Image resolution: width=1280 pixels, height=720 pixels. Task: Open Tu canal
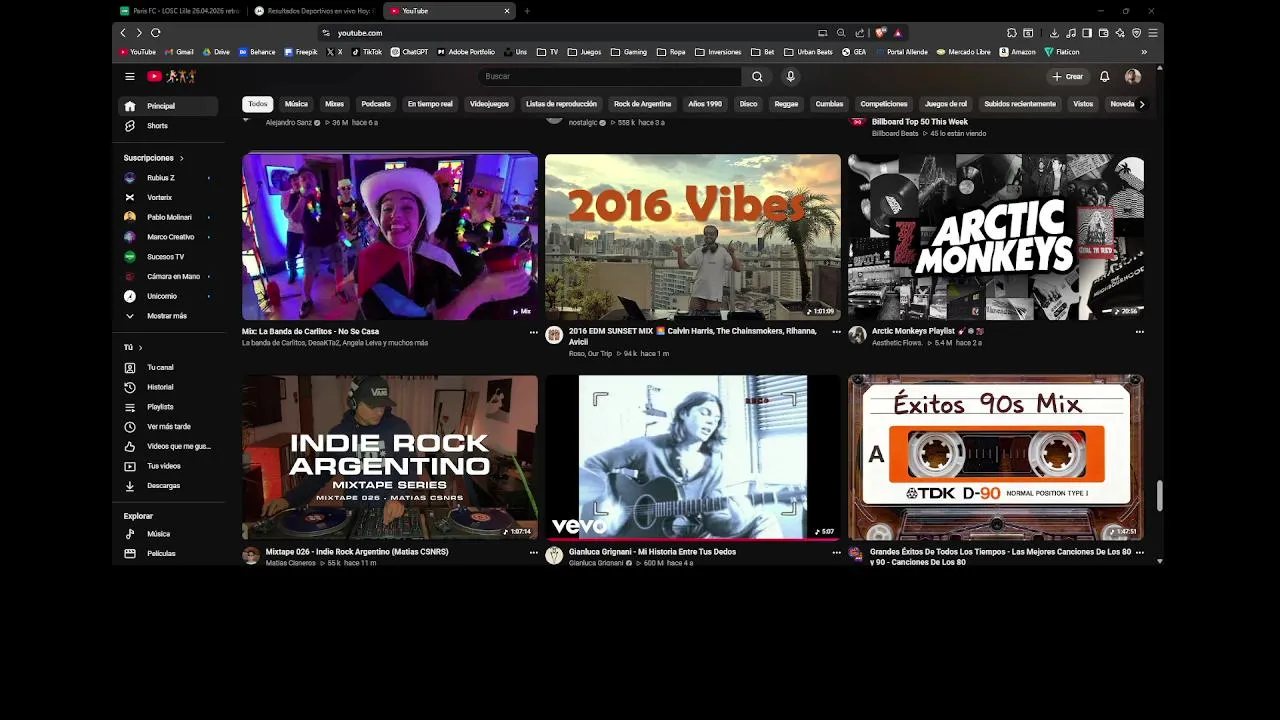(x=168, y=368)
